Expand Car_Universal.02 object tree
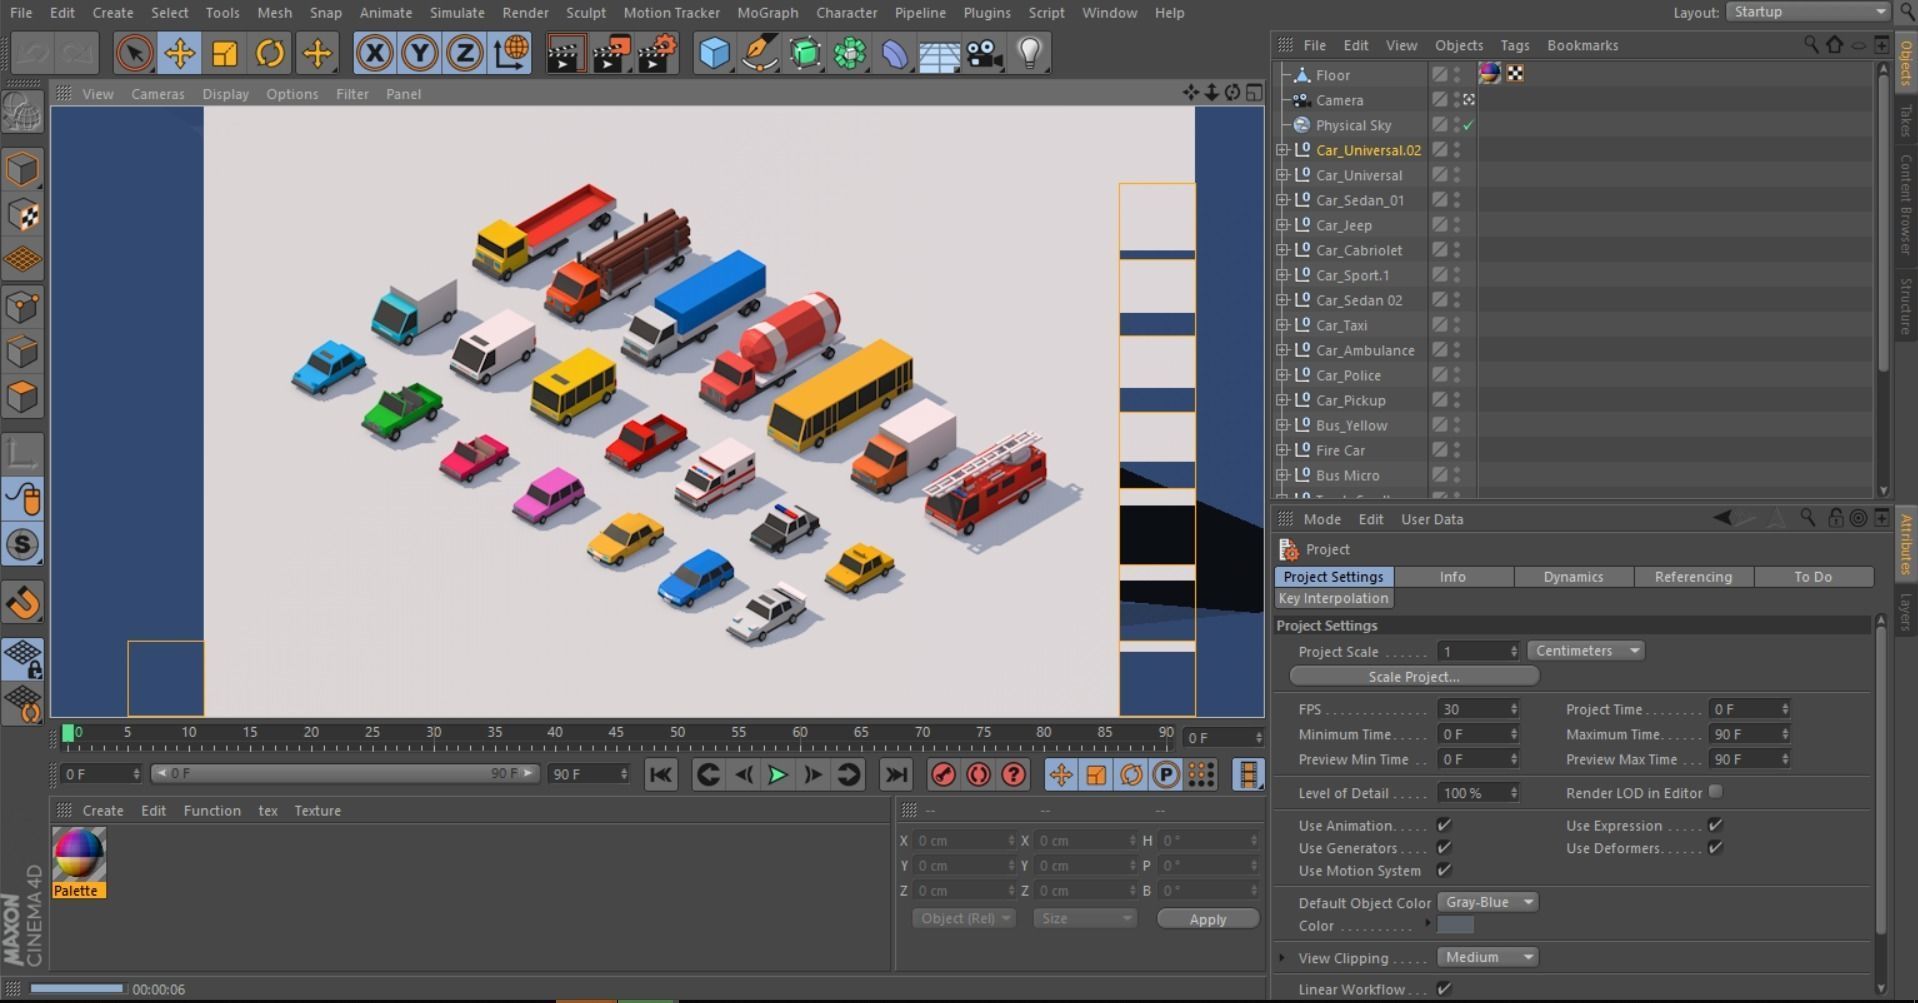 pos(1282,150)
